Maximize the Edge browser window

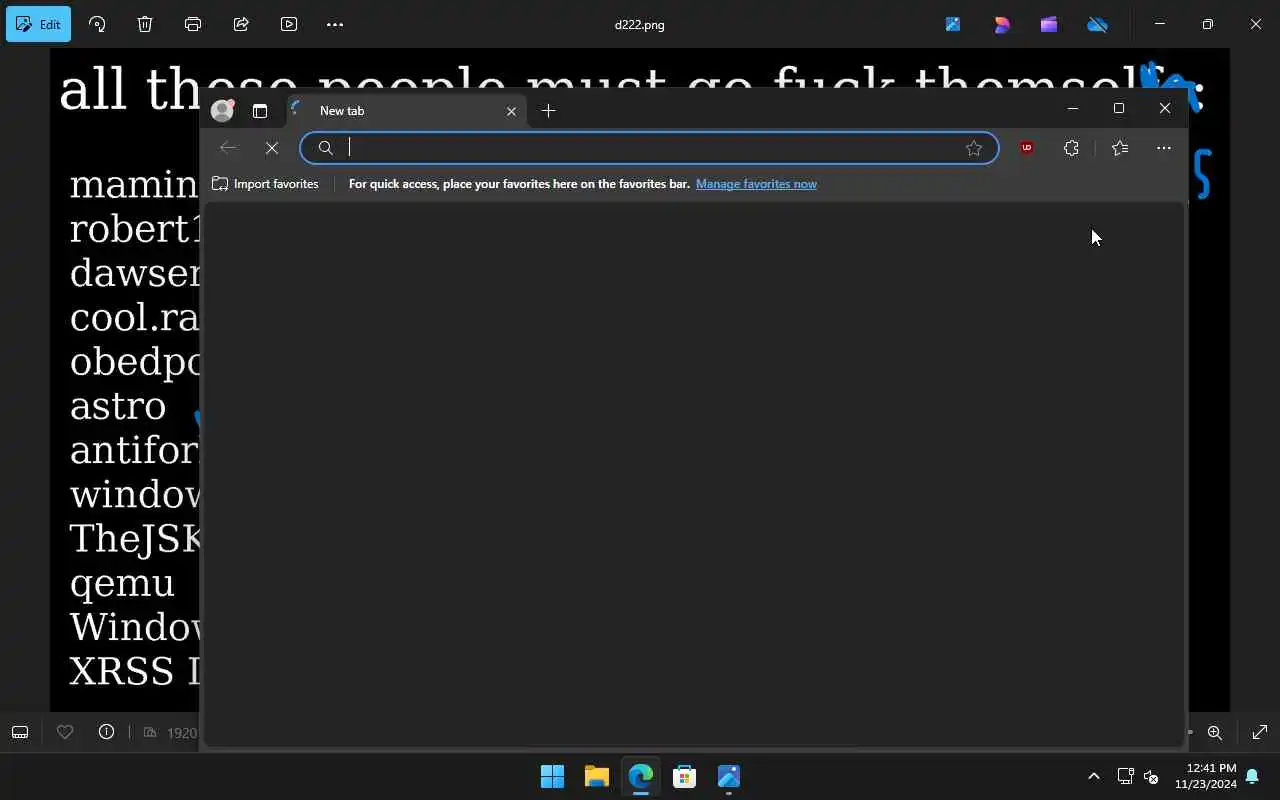pyautogui.click(x=1119, y=108)
